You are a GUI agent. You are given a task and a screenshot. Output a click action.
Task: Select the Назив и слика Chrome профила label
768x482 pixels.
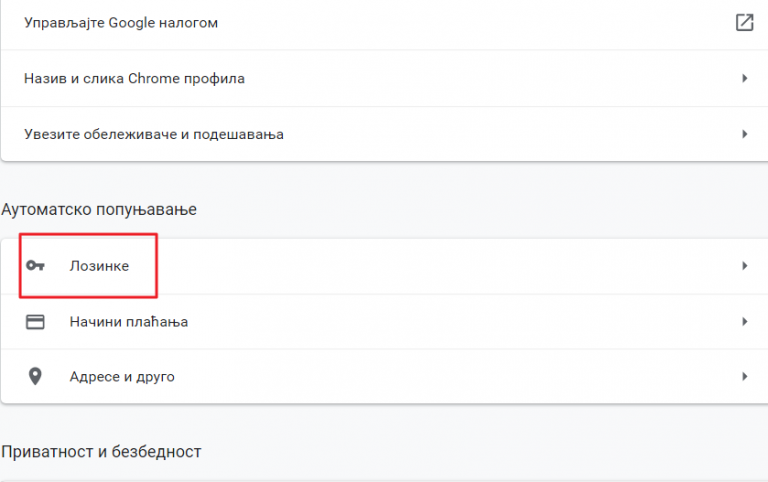pyautogui.click(x=134, y=78)
